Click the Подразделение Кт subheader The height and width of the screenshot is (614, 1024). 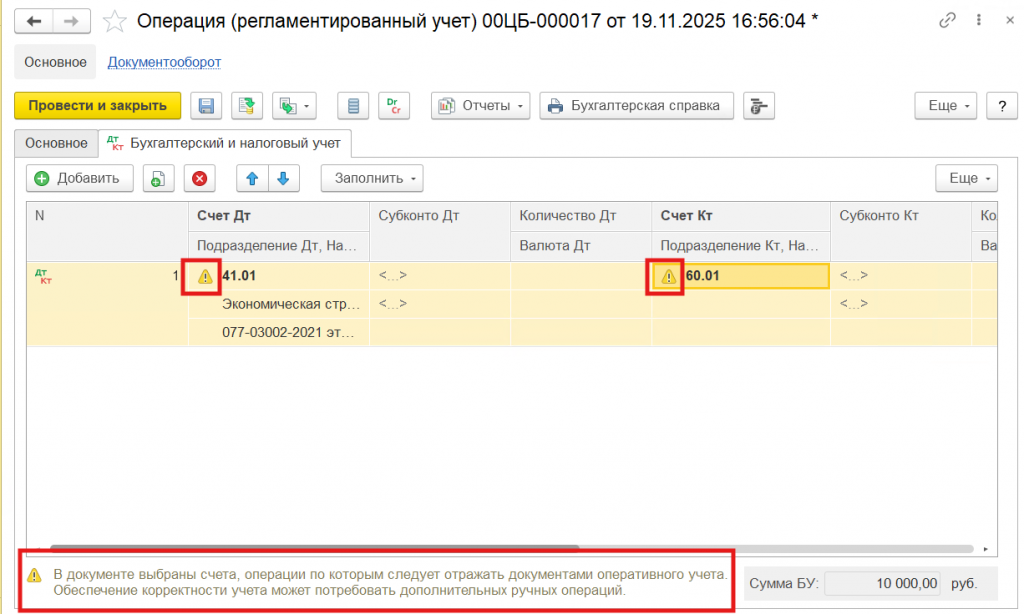741,246
